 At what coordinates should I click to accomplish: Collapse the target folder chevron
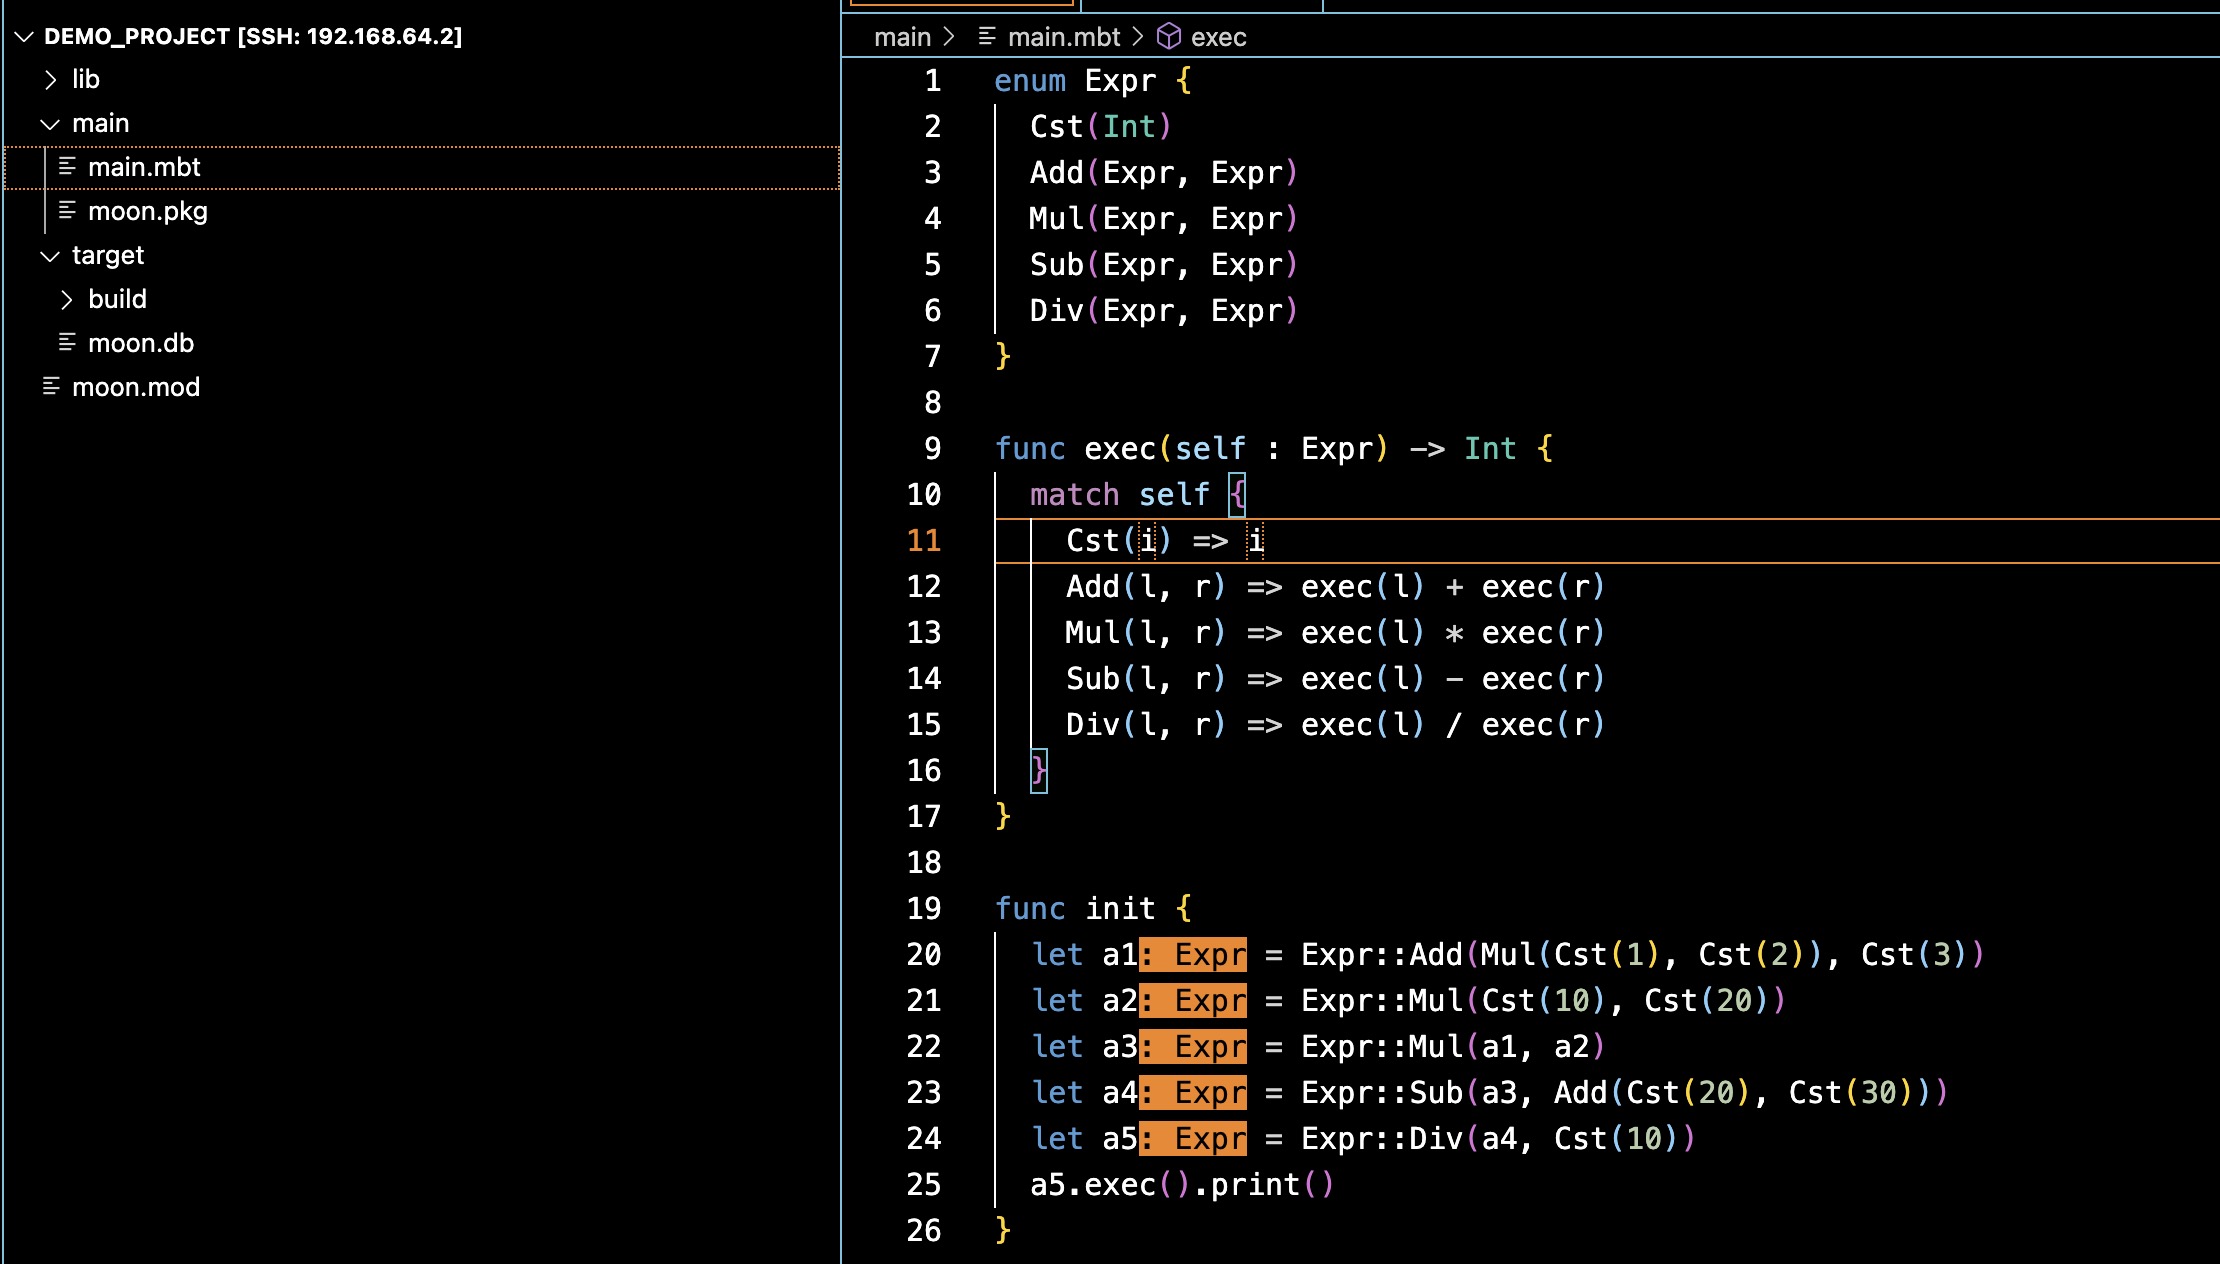pyautogui.click(x=49, y=256)
